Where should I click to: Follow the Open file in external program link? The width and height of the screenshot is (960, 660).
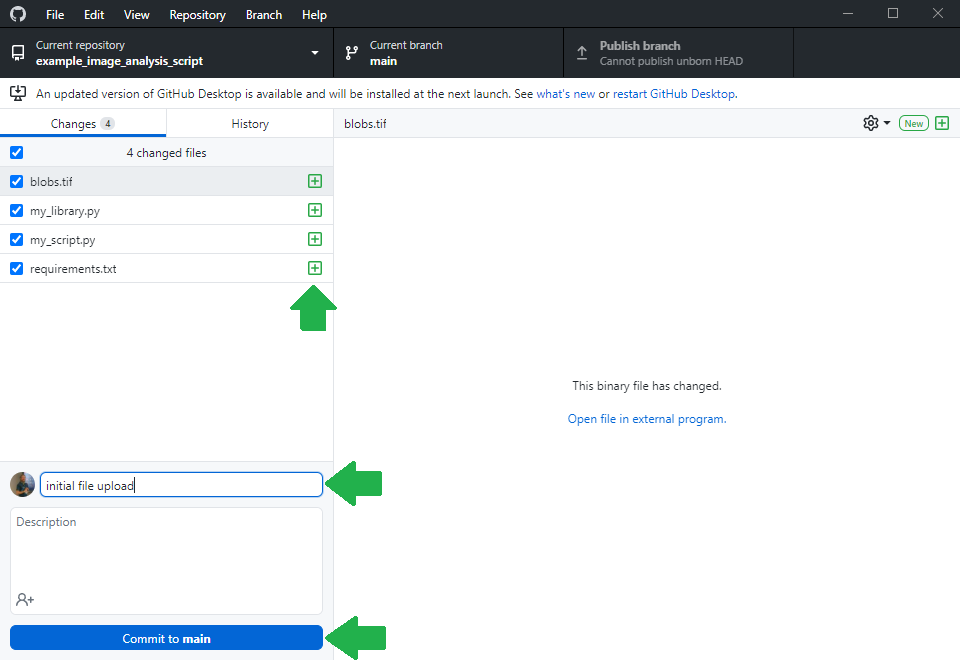click(x=647, y=419)
